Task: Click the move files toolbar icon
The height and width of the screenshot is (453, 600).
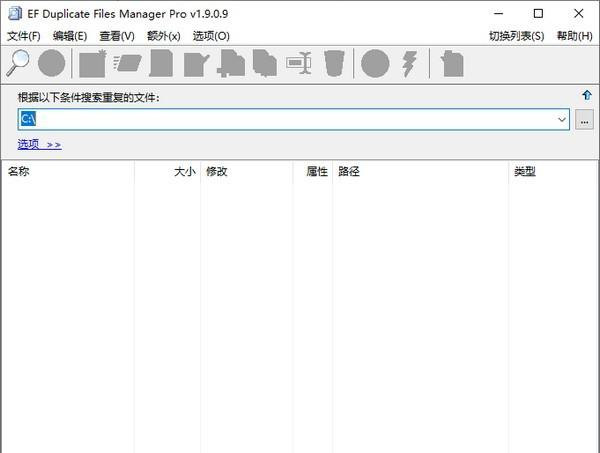Action: coord(265,63)
